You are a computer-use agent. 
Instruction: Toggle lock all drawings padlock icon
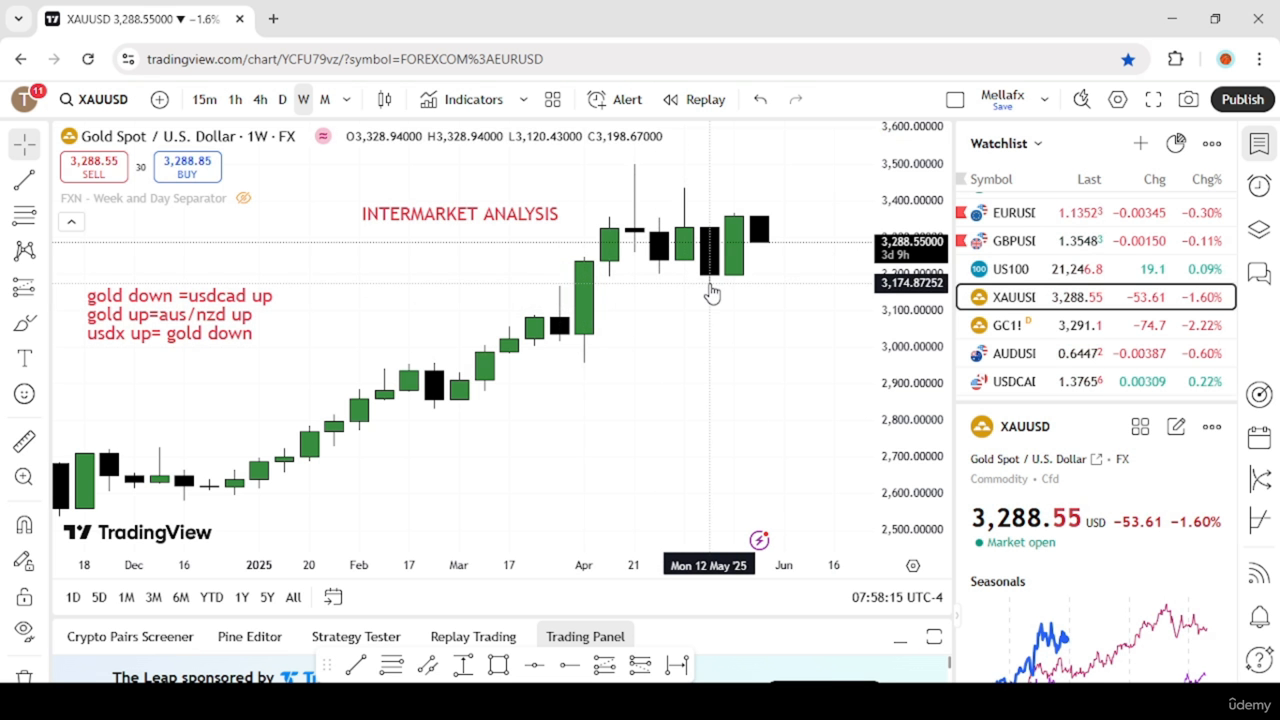(25, 596)
